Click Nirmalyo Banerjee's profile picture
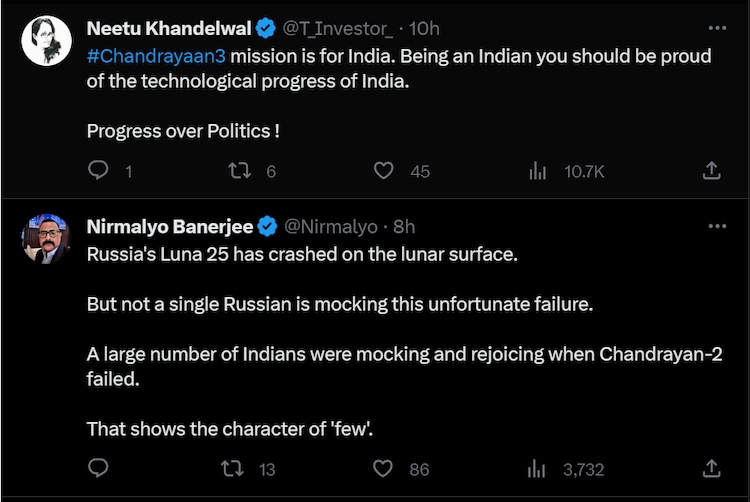The width and height of the screenshot is (750, 502). pyautogui.click(x=46, y=238)
